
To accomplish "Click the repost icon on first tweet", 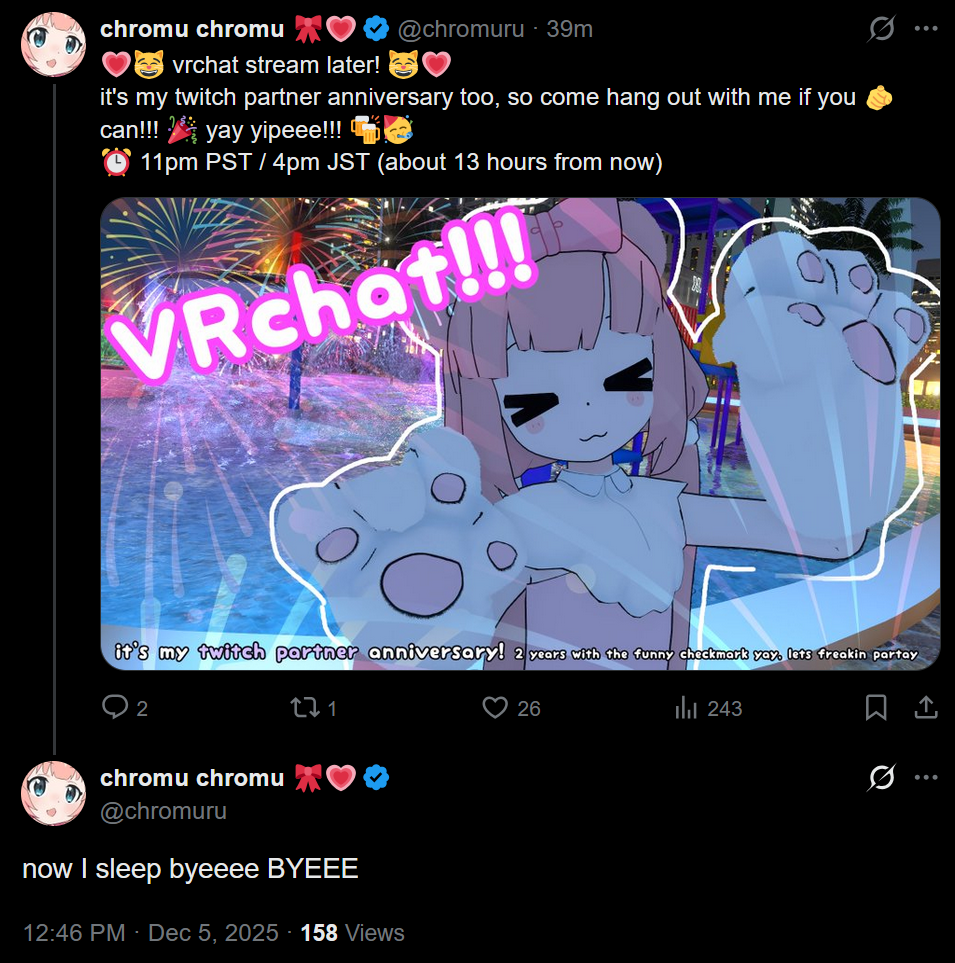I will (305, 708).
